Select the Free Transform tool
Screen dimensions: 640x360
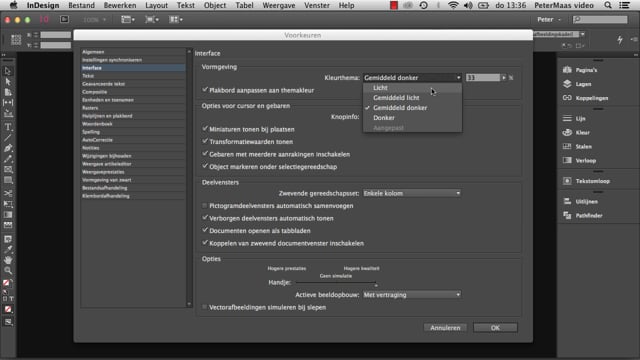8,204
